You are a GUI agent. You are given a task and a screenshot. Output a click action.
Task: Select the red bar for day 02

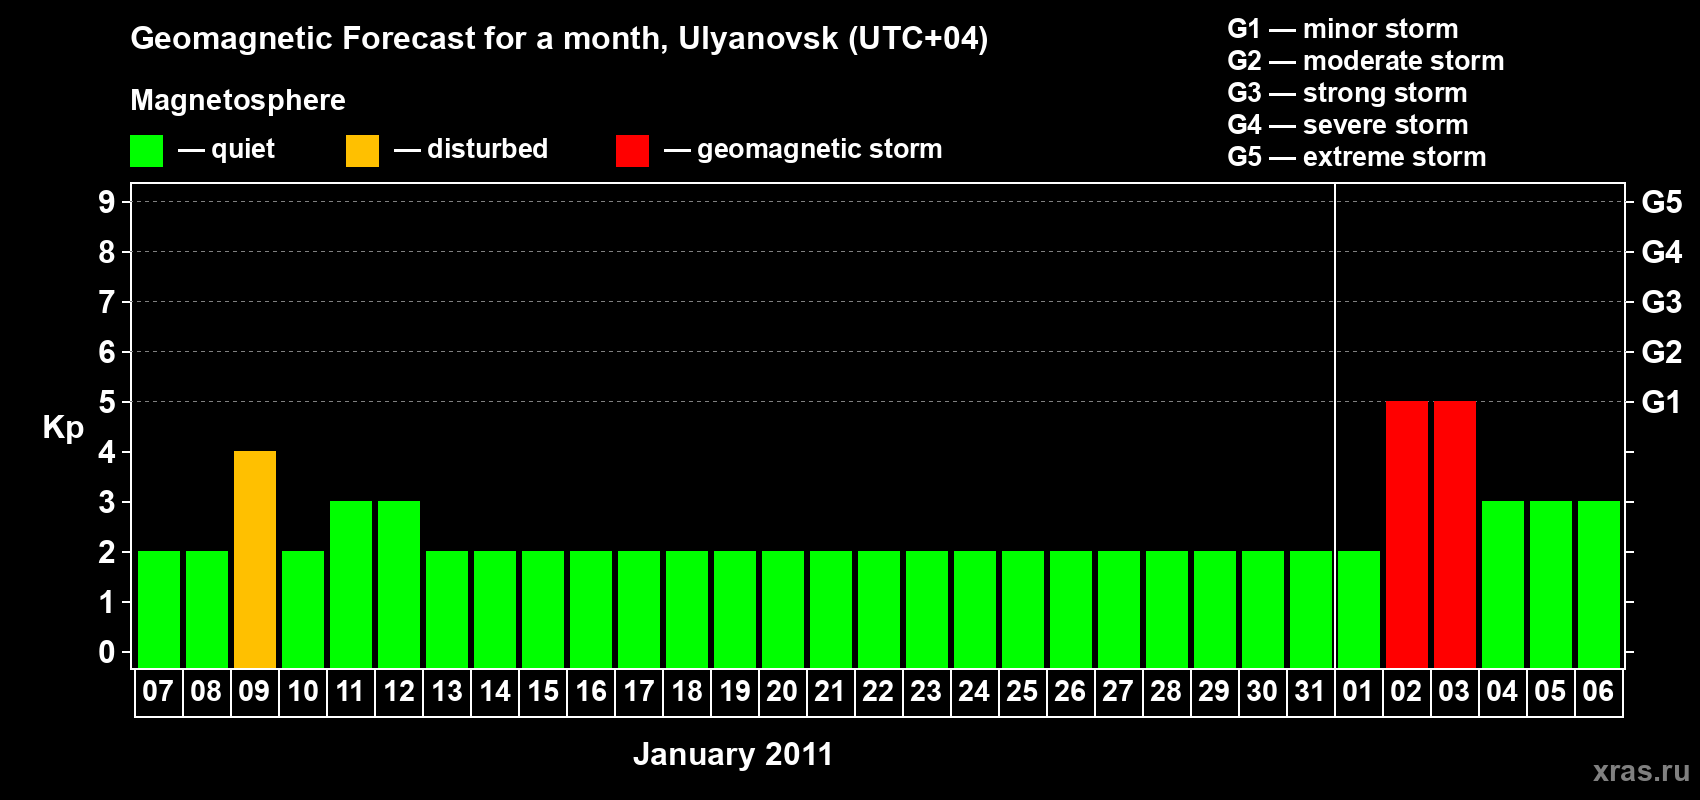click(1406, 534)
